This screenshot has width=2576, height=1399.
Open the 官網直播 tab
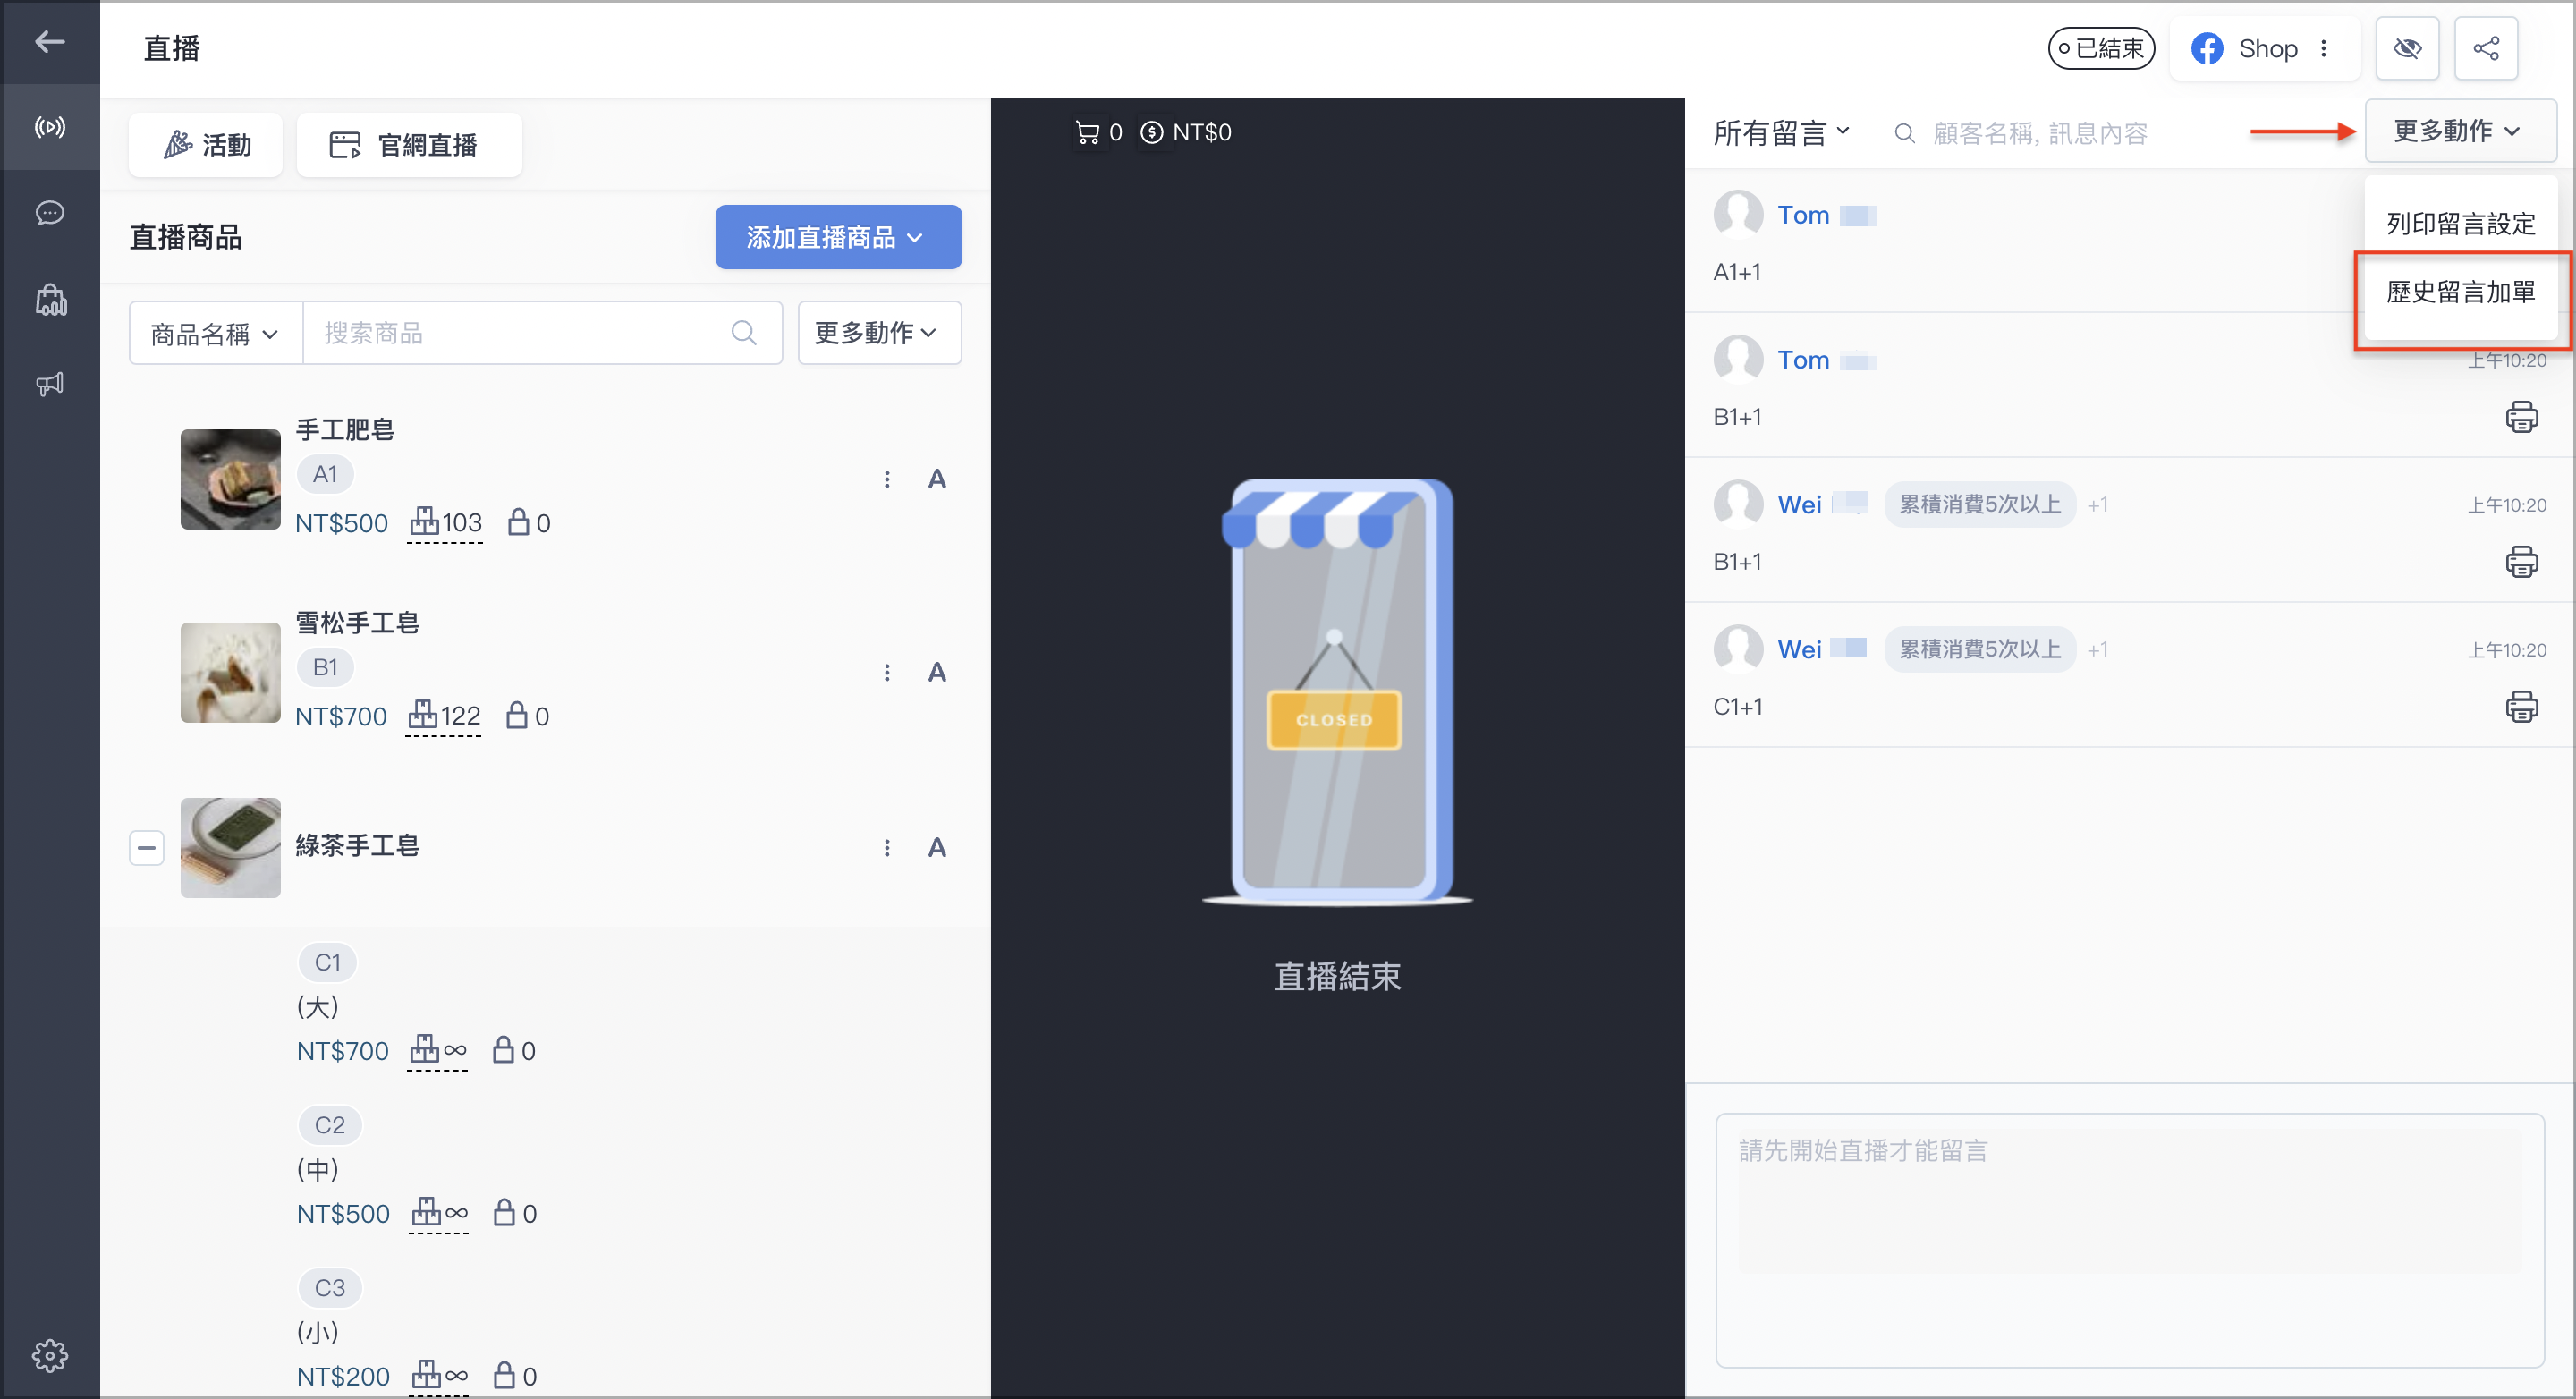point(408,145)
